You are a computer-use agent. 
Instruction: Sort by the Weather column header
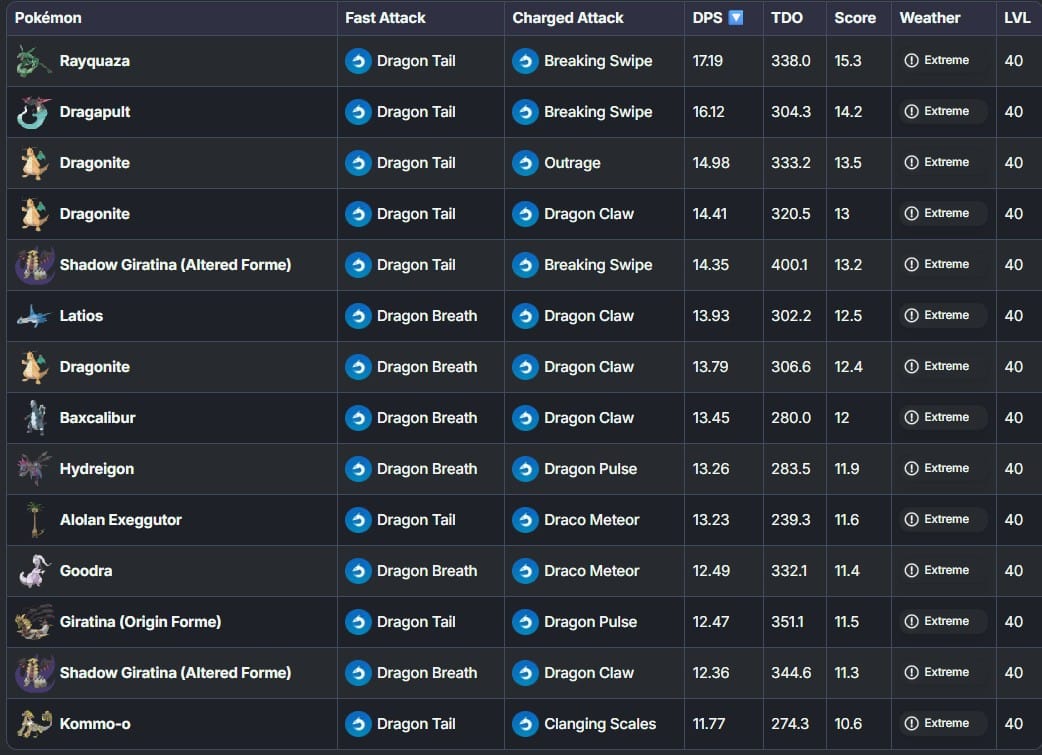pos(930,18)
